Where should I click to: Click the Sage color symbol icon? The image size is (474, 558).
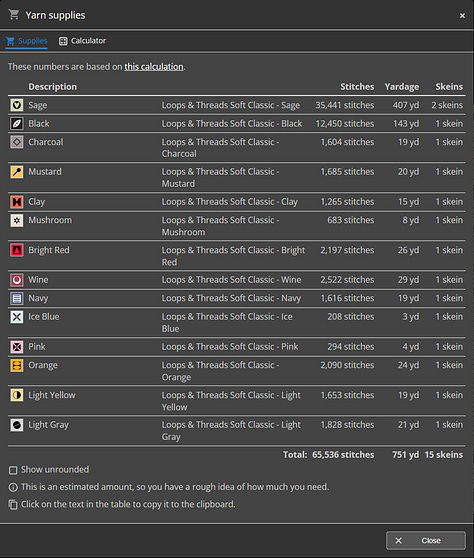click(x=17, y=105)
